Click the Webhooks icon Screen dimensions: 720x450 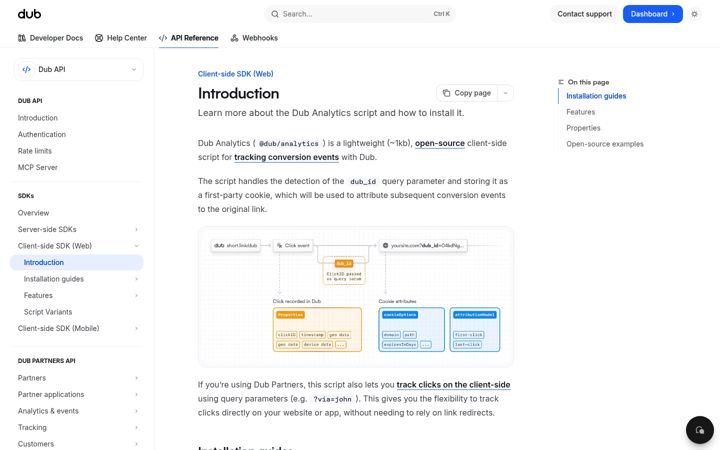coord(234,38)
